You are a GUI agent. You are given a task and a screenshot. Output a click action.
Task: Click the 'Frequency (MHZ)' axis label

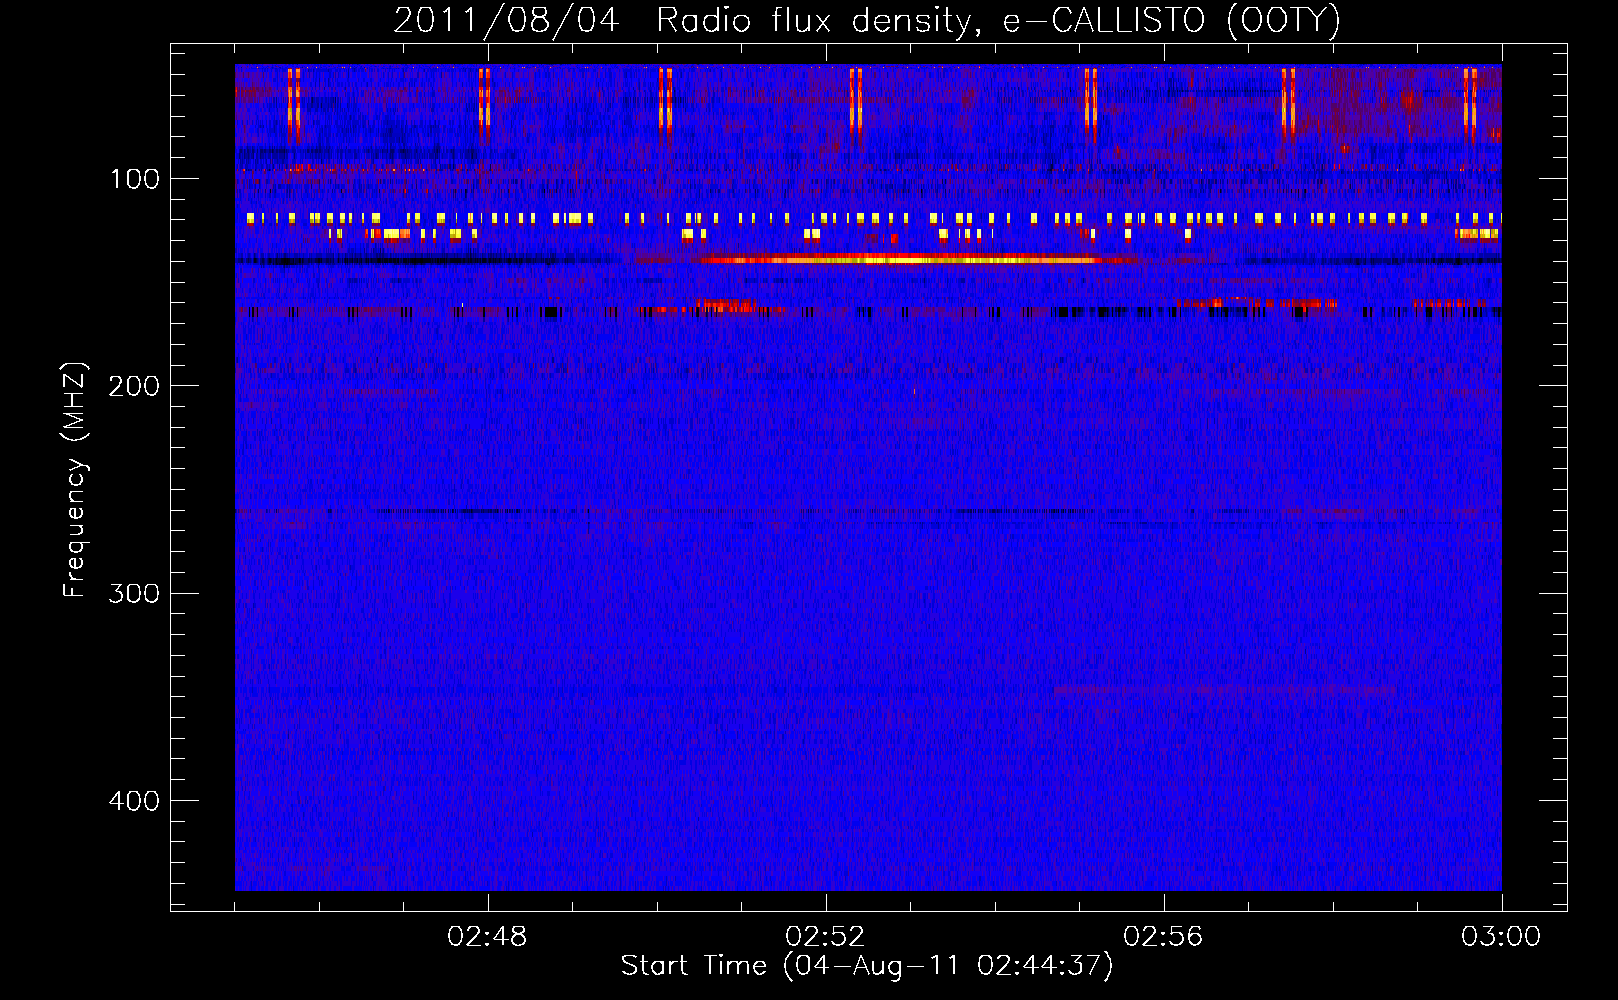point(75,480)
